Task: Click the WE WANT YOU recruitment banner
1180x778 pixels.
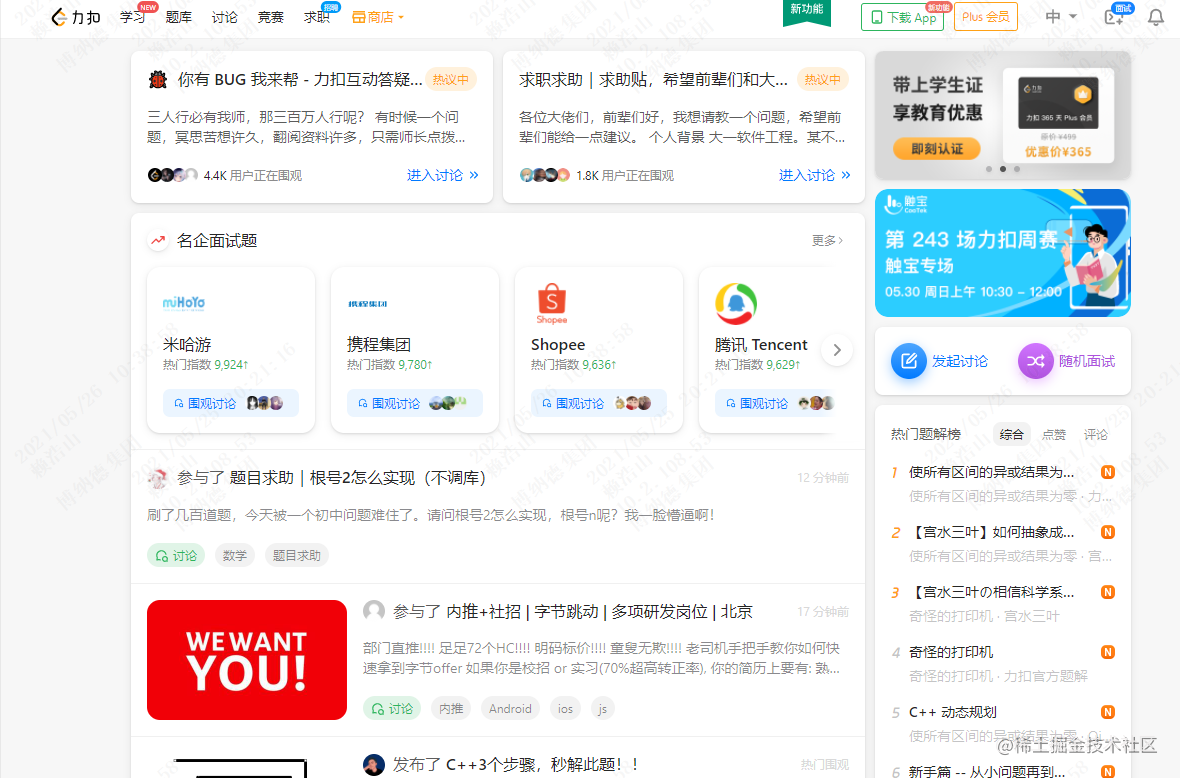Action: pos(246,660)
